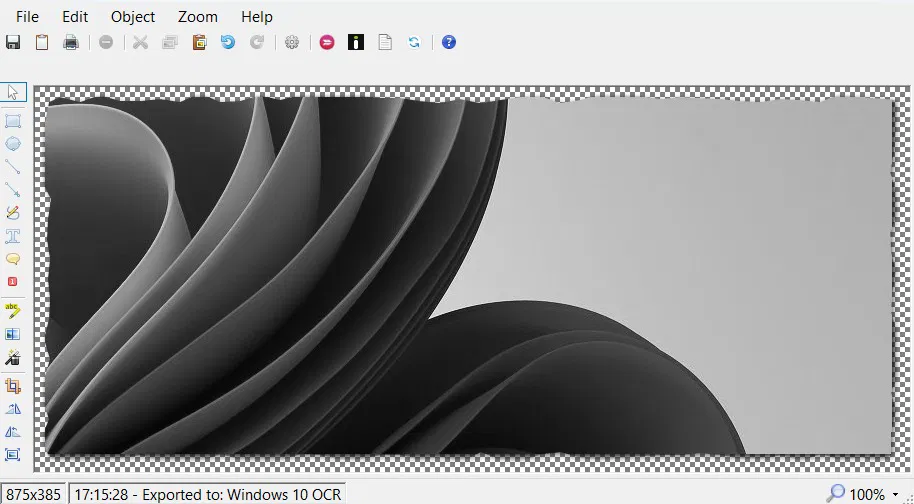This screenshot has width=914, height=504.
Task: Click the torn-edge wallpaper image on canvas
Action: [469, 276]
